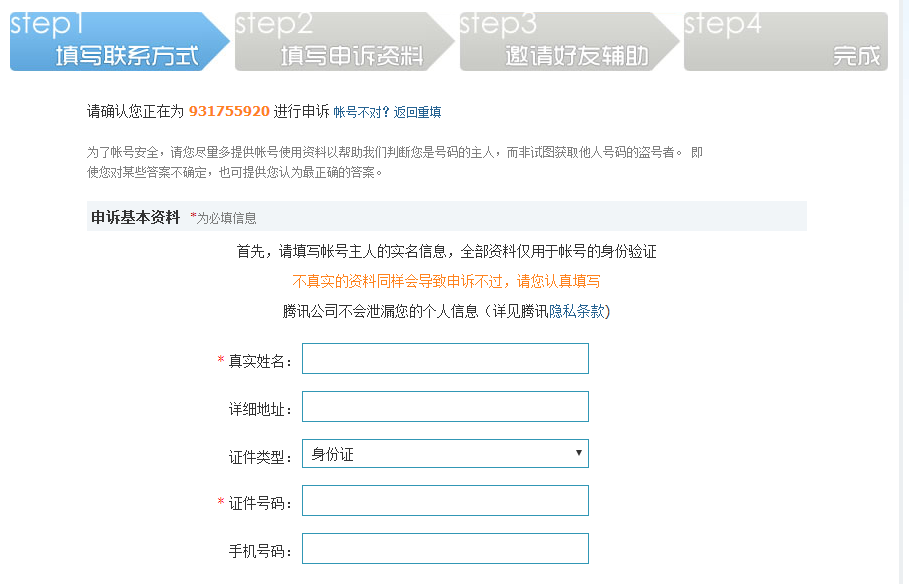Click the 详细地址 address input field
The height and width of the screenshot is (584, 909).
pyautogui.click(x=445, y=406)
